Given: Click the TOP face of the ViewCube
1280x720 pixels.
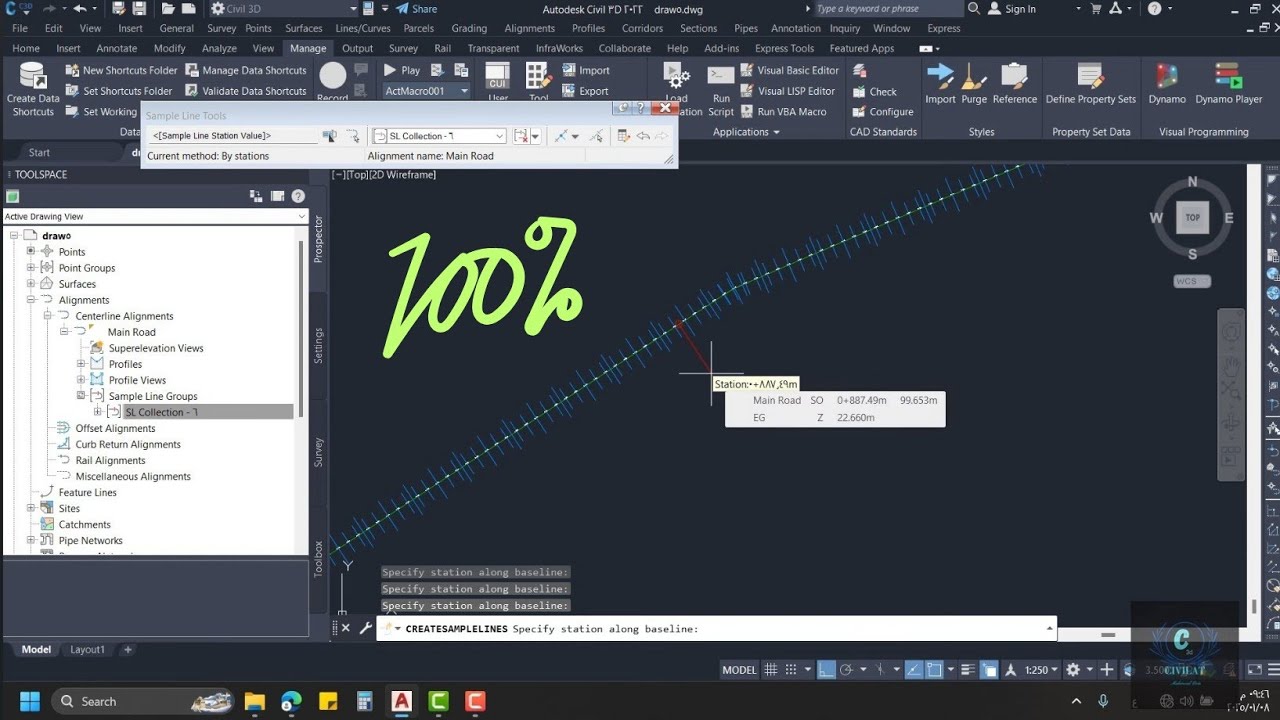Looking at the screenshot, I should click(1192, 217).
